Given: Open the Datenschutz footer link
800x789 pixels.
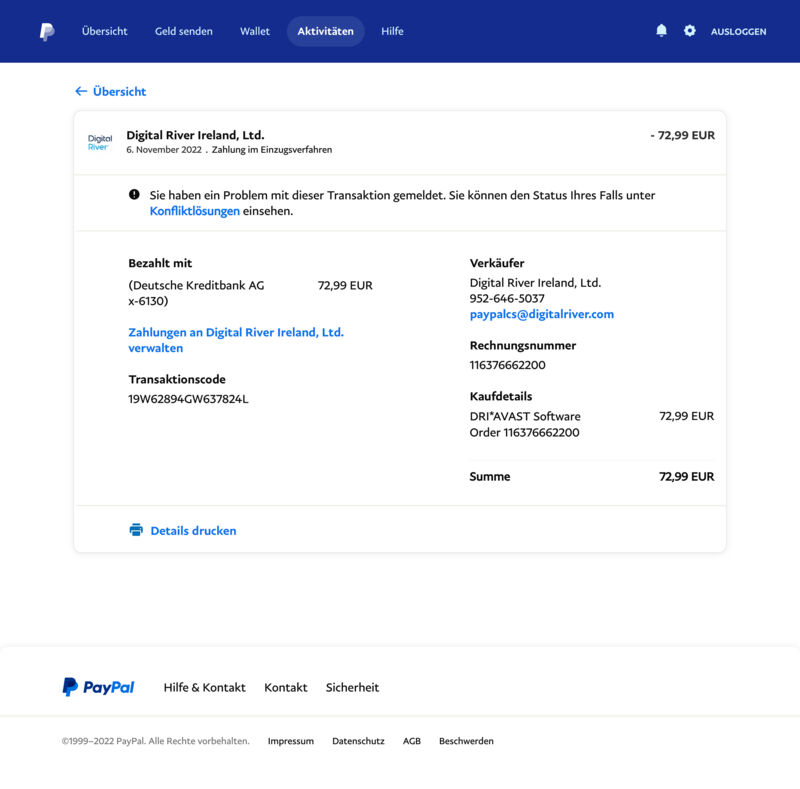Looking at the screenshot, I should (x=358, y=741).
